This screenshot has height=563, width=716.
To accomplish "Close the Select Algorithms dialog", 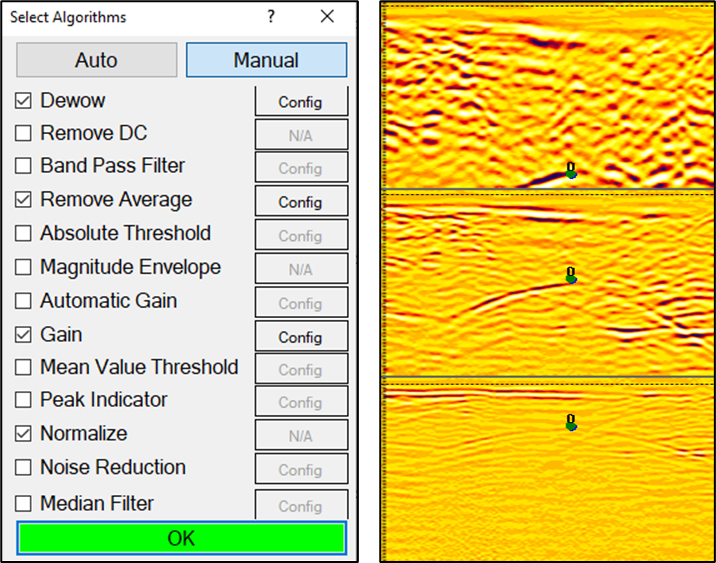I will (327, 17).
